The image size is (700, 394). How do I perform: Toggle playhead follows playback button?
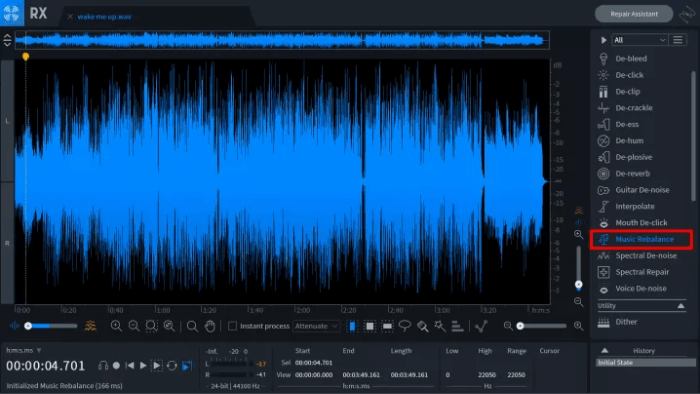[x=187, y=366]
